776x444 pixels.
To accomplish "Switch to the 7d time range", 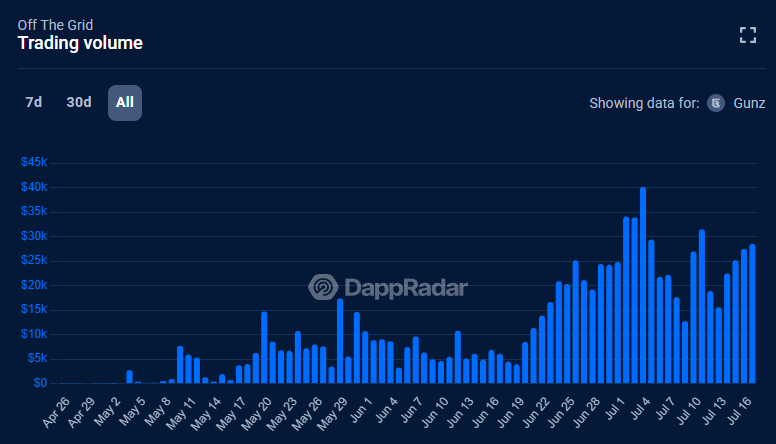I will (34, 102).
